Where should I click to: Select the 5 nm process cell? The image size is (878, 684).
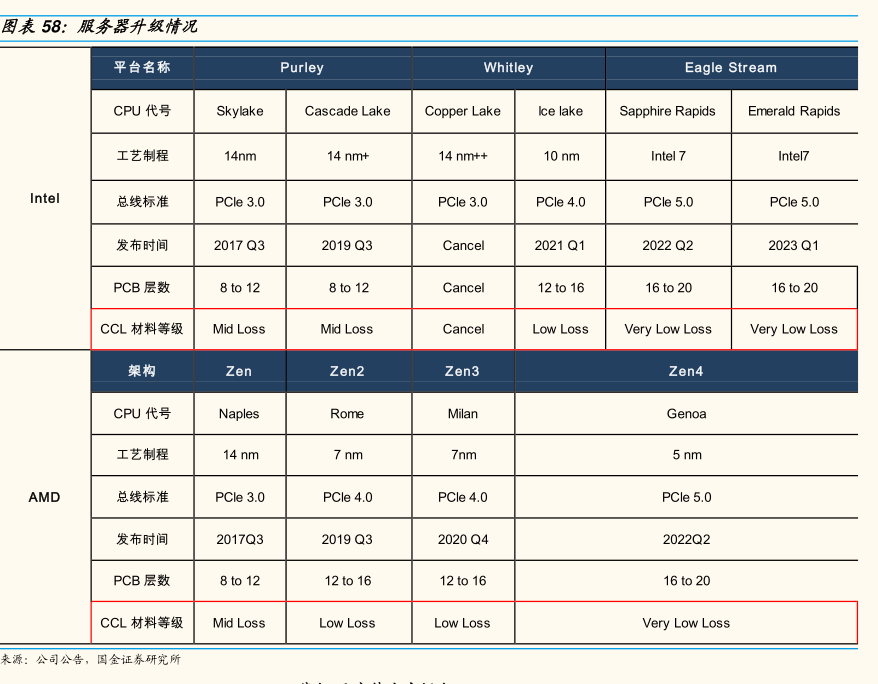(686, 455)
